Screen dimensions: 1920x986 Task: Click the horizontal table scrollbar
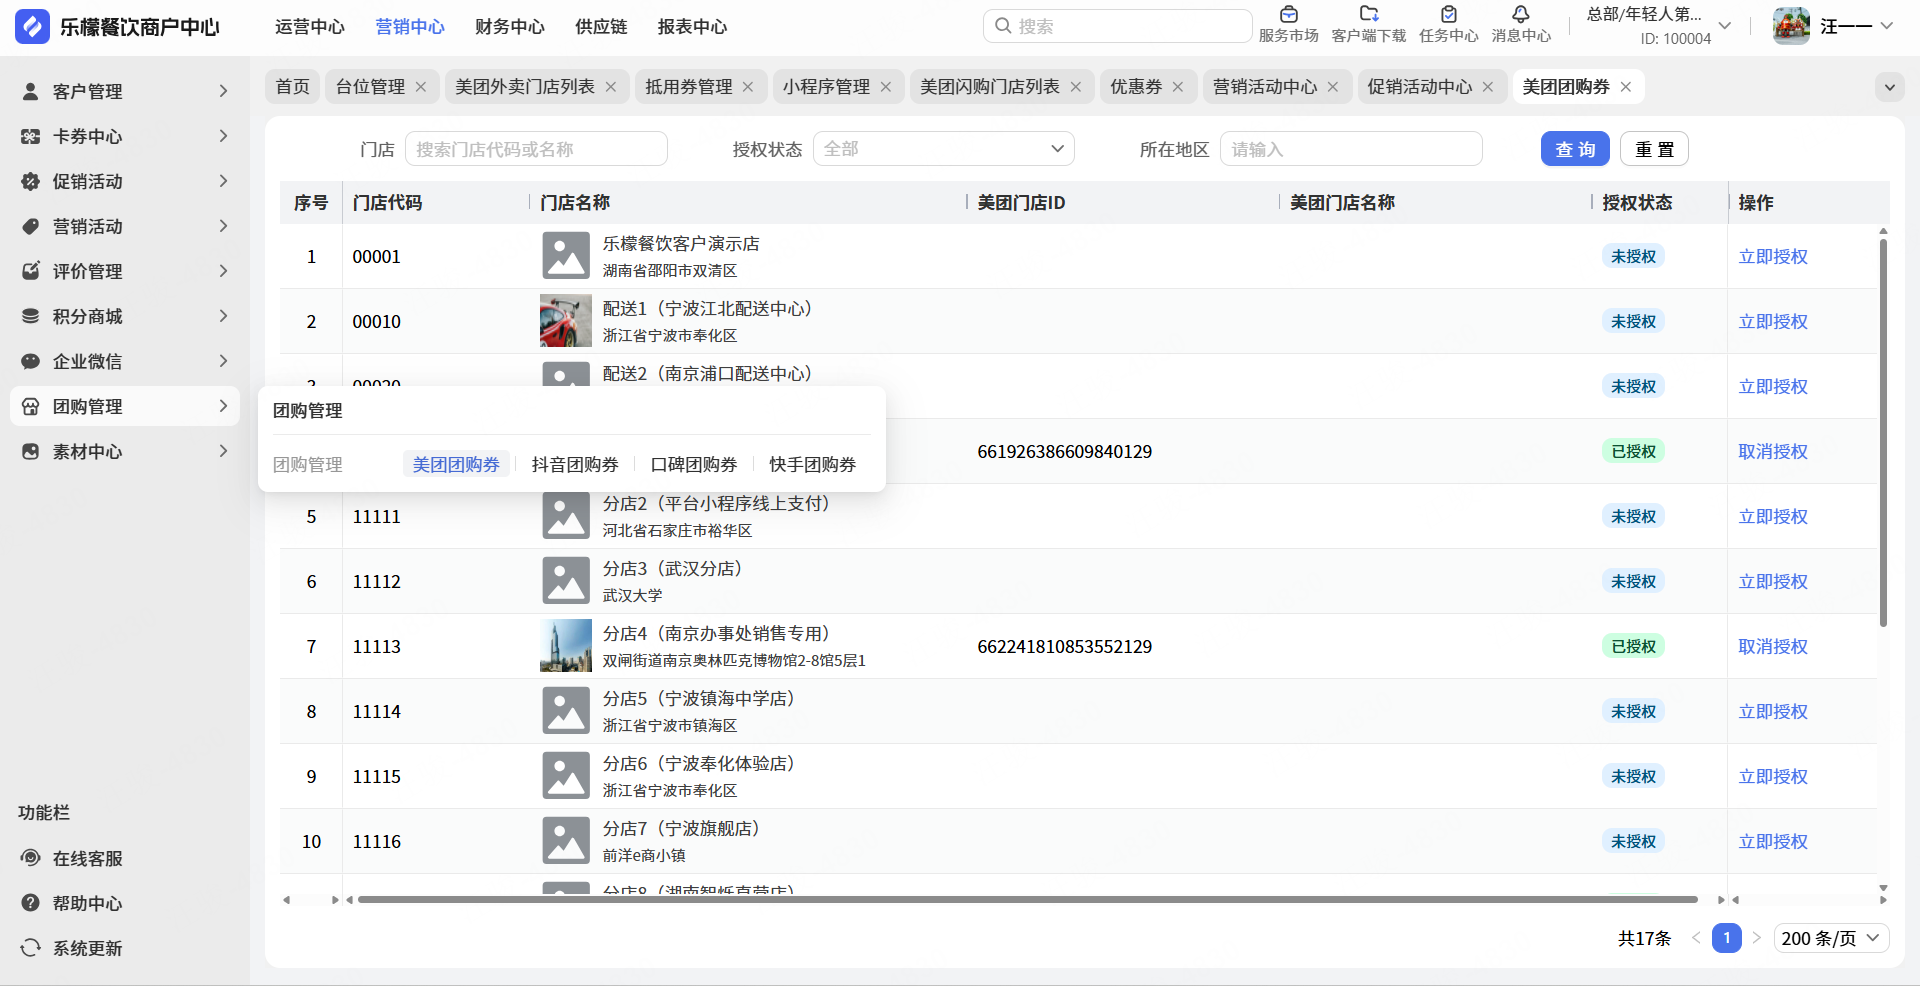tap(1027, 899)
